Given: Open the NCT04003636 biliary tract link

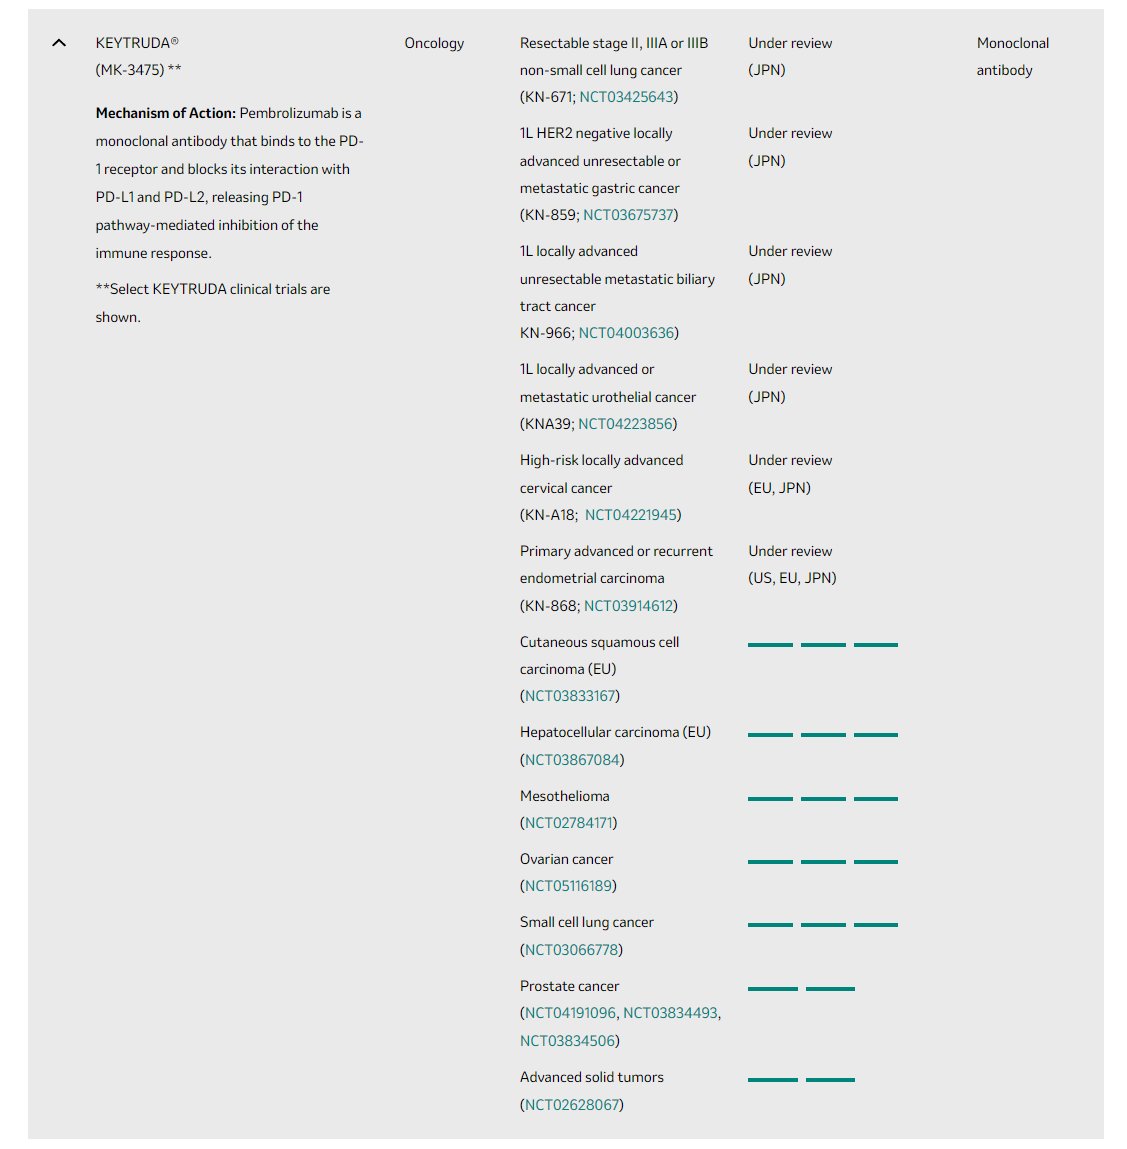Looking at the screenshot, I should point(627,333).
